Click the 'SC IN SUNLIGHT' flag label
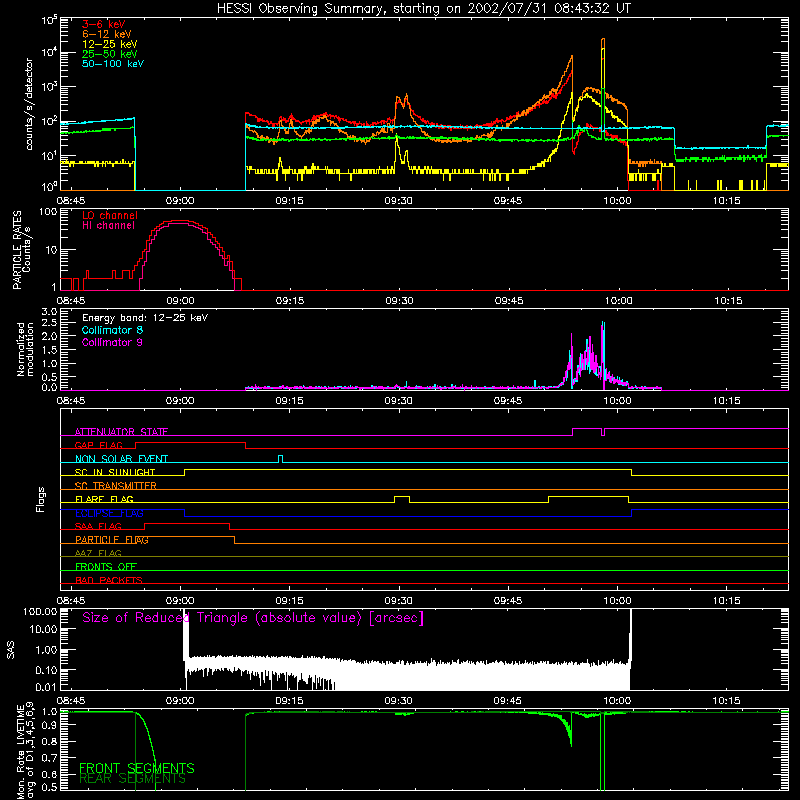800x800 pixels. click(115, 472)
